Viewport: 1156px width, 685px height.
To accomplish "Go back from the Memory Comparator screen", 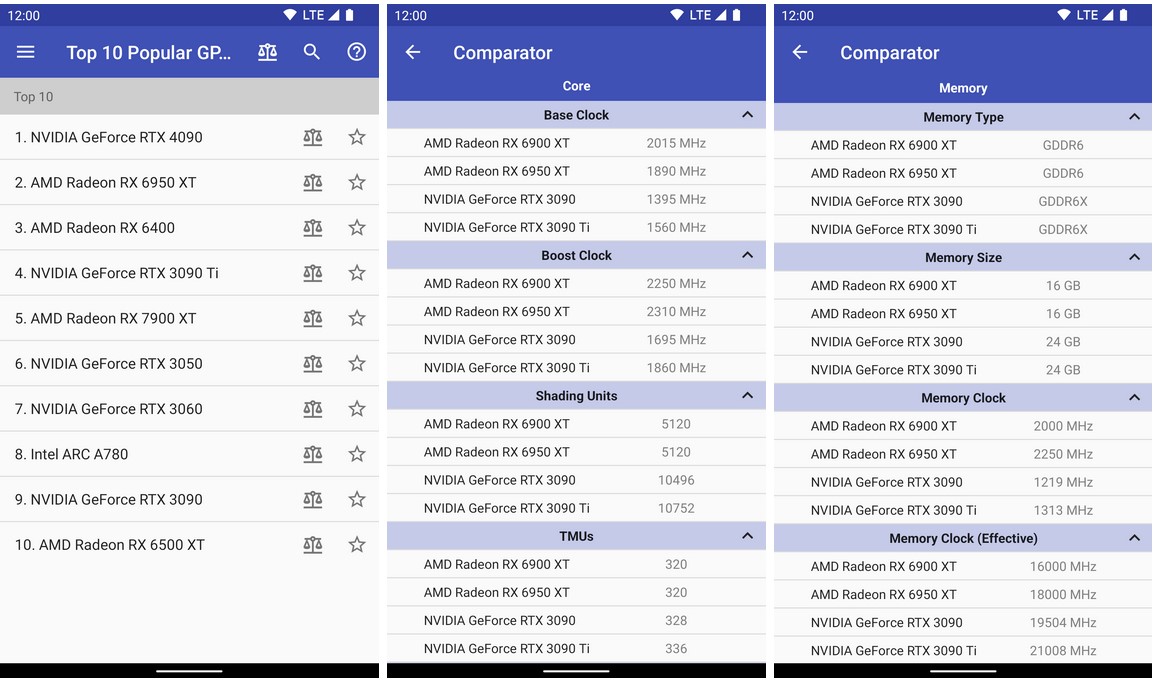I will click(800, 52).
